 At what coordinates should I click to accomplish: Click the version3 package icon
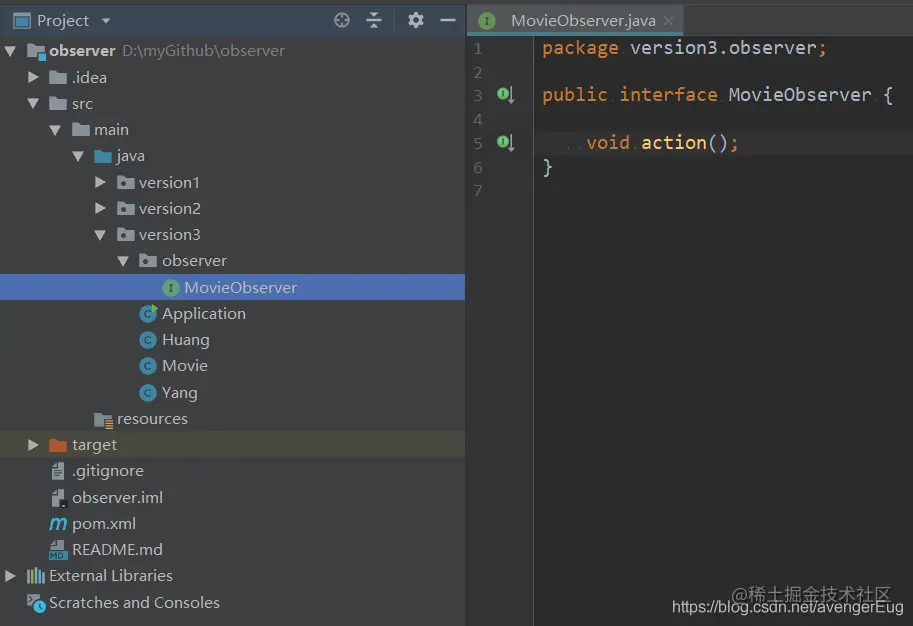126,235
